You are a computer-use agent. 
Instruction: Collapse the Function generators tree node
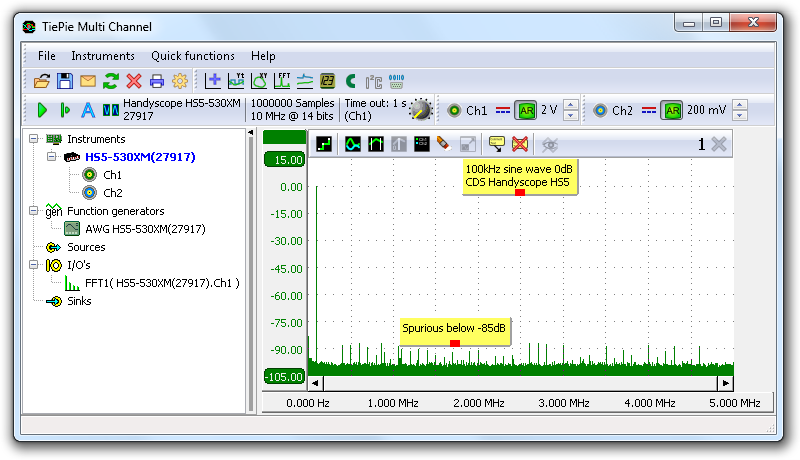click(35, 211)
